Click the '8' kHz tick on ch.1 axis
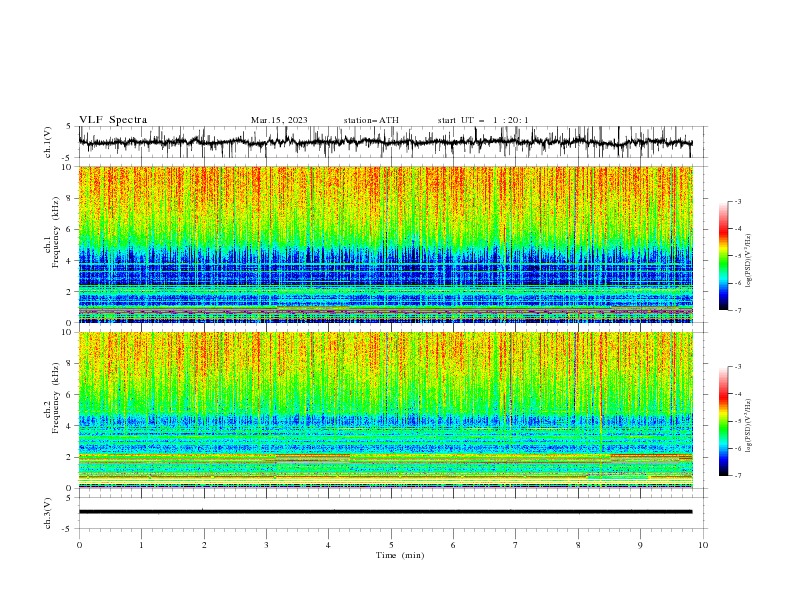 pyautogui.click(x=70, y=198)
